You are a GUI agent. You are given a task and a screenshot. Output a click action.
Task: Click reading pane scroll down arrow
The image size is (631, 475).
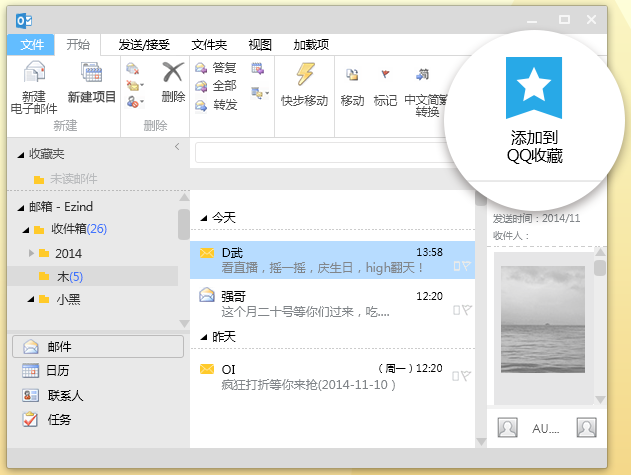pyautogui.click(x=600, y=400)
